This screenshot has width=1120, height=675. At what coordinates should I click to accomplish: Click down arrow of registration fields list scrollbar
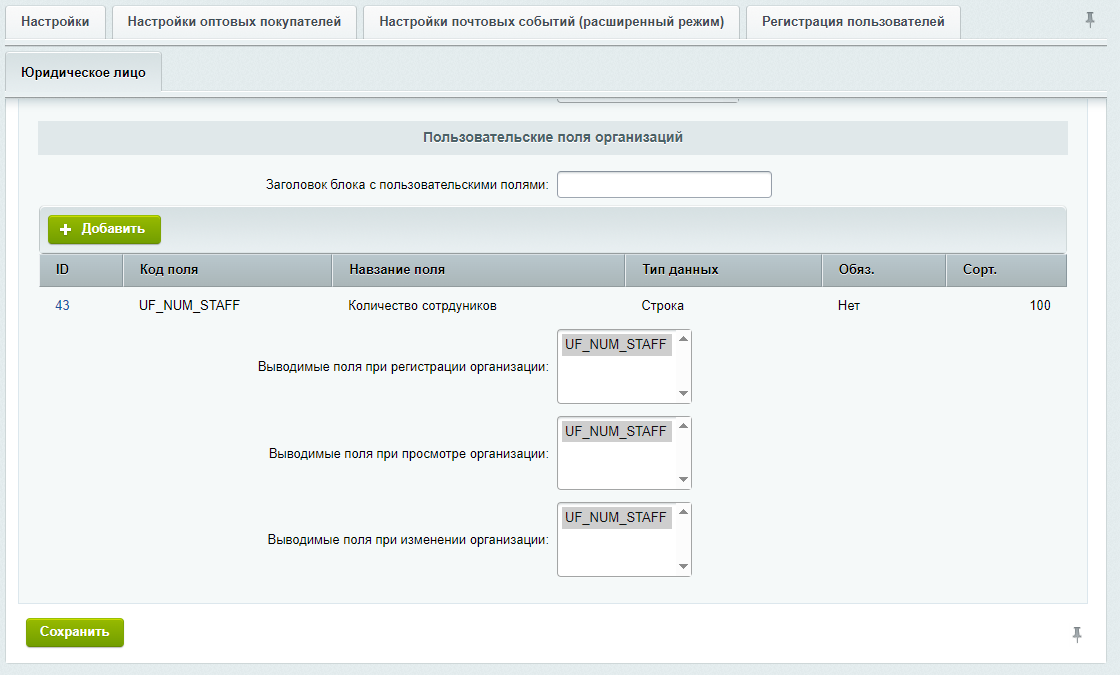click(x=683, y=394)
